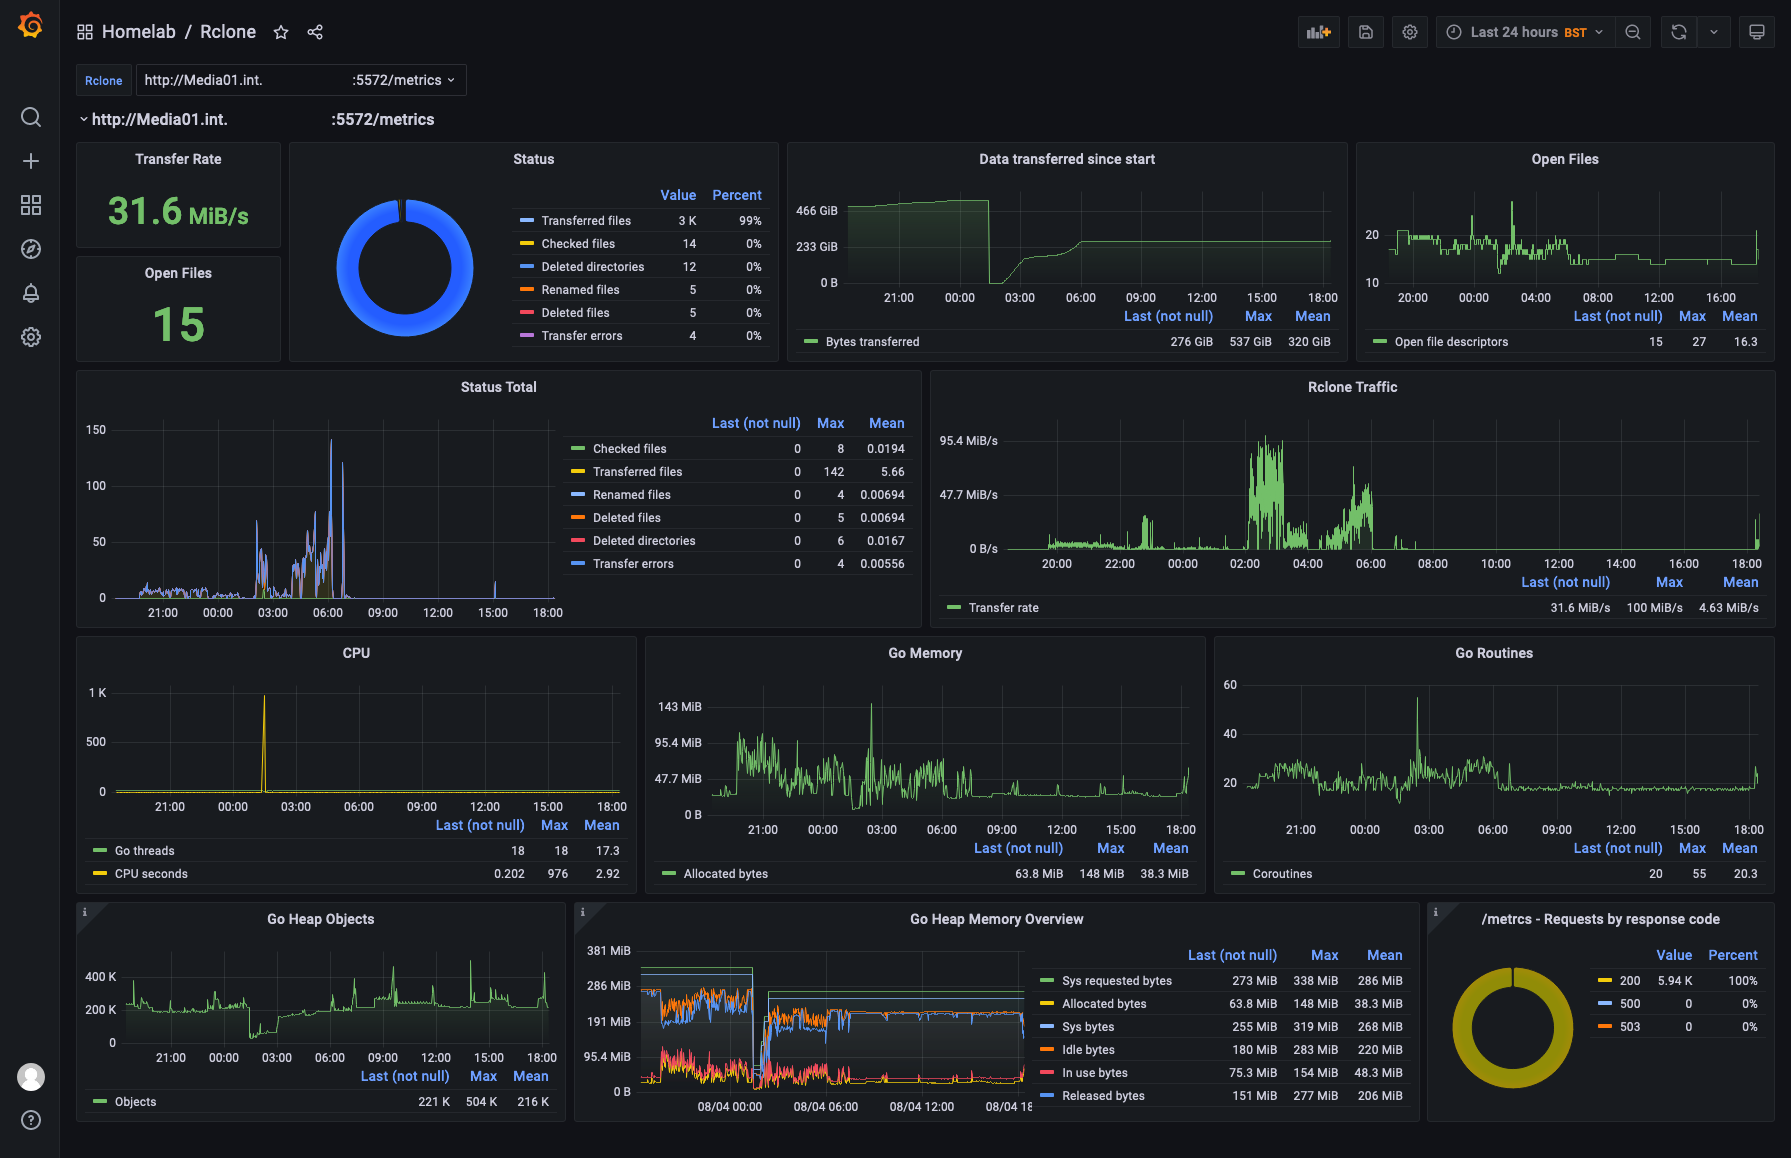Collapse the Media01 metrics row
Image resolution: width=1791 pixels, height=1158 pixels.
tap(84, 118)
